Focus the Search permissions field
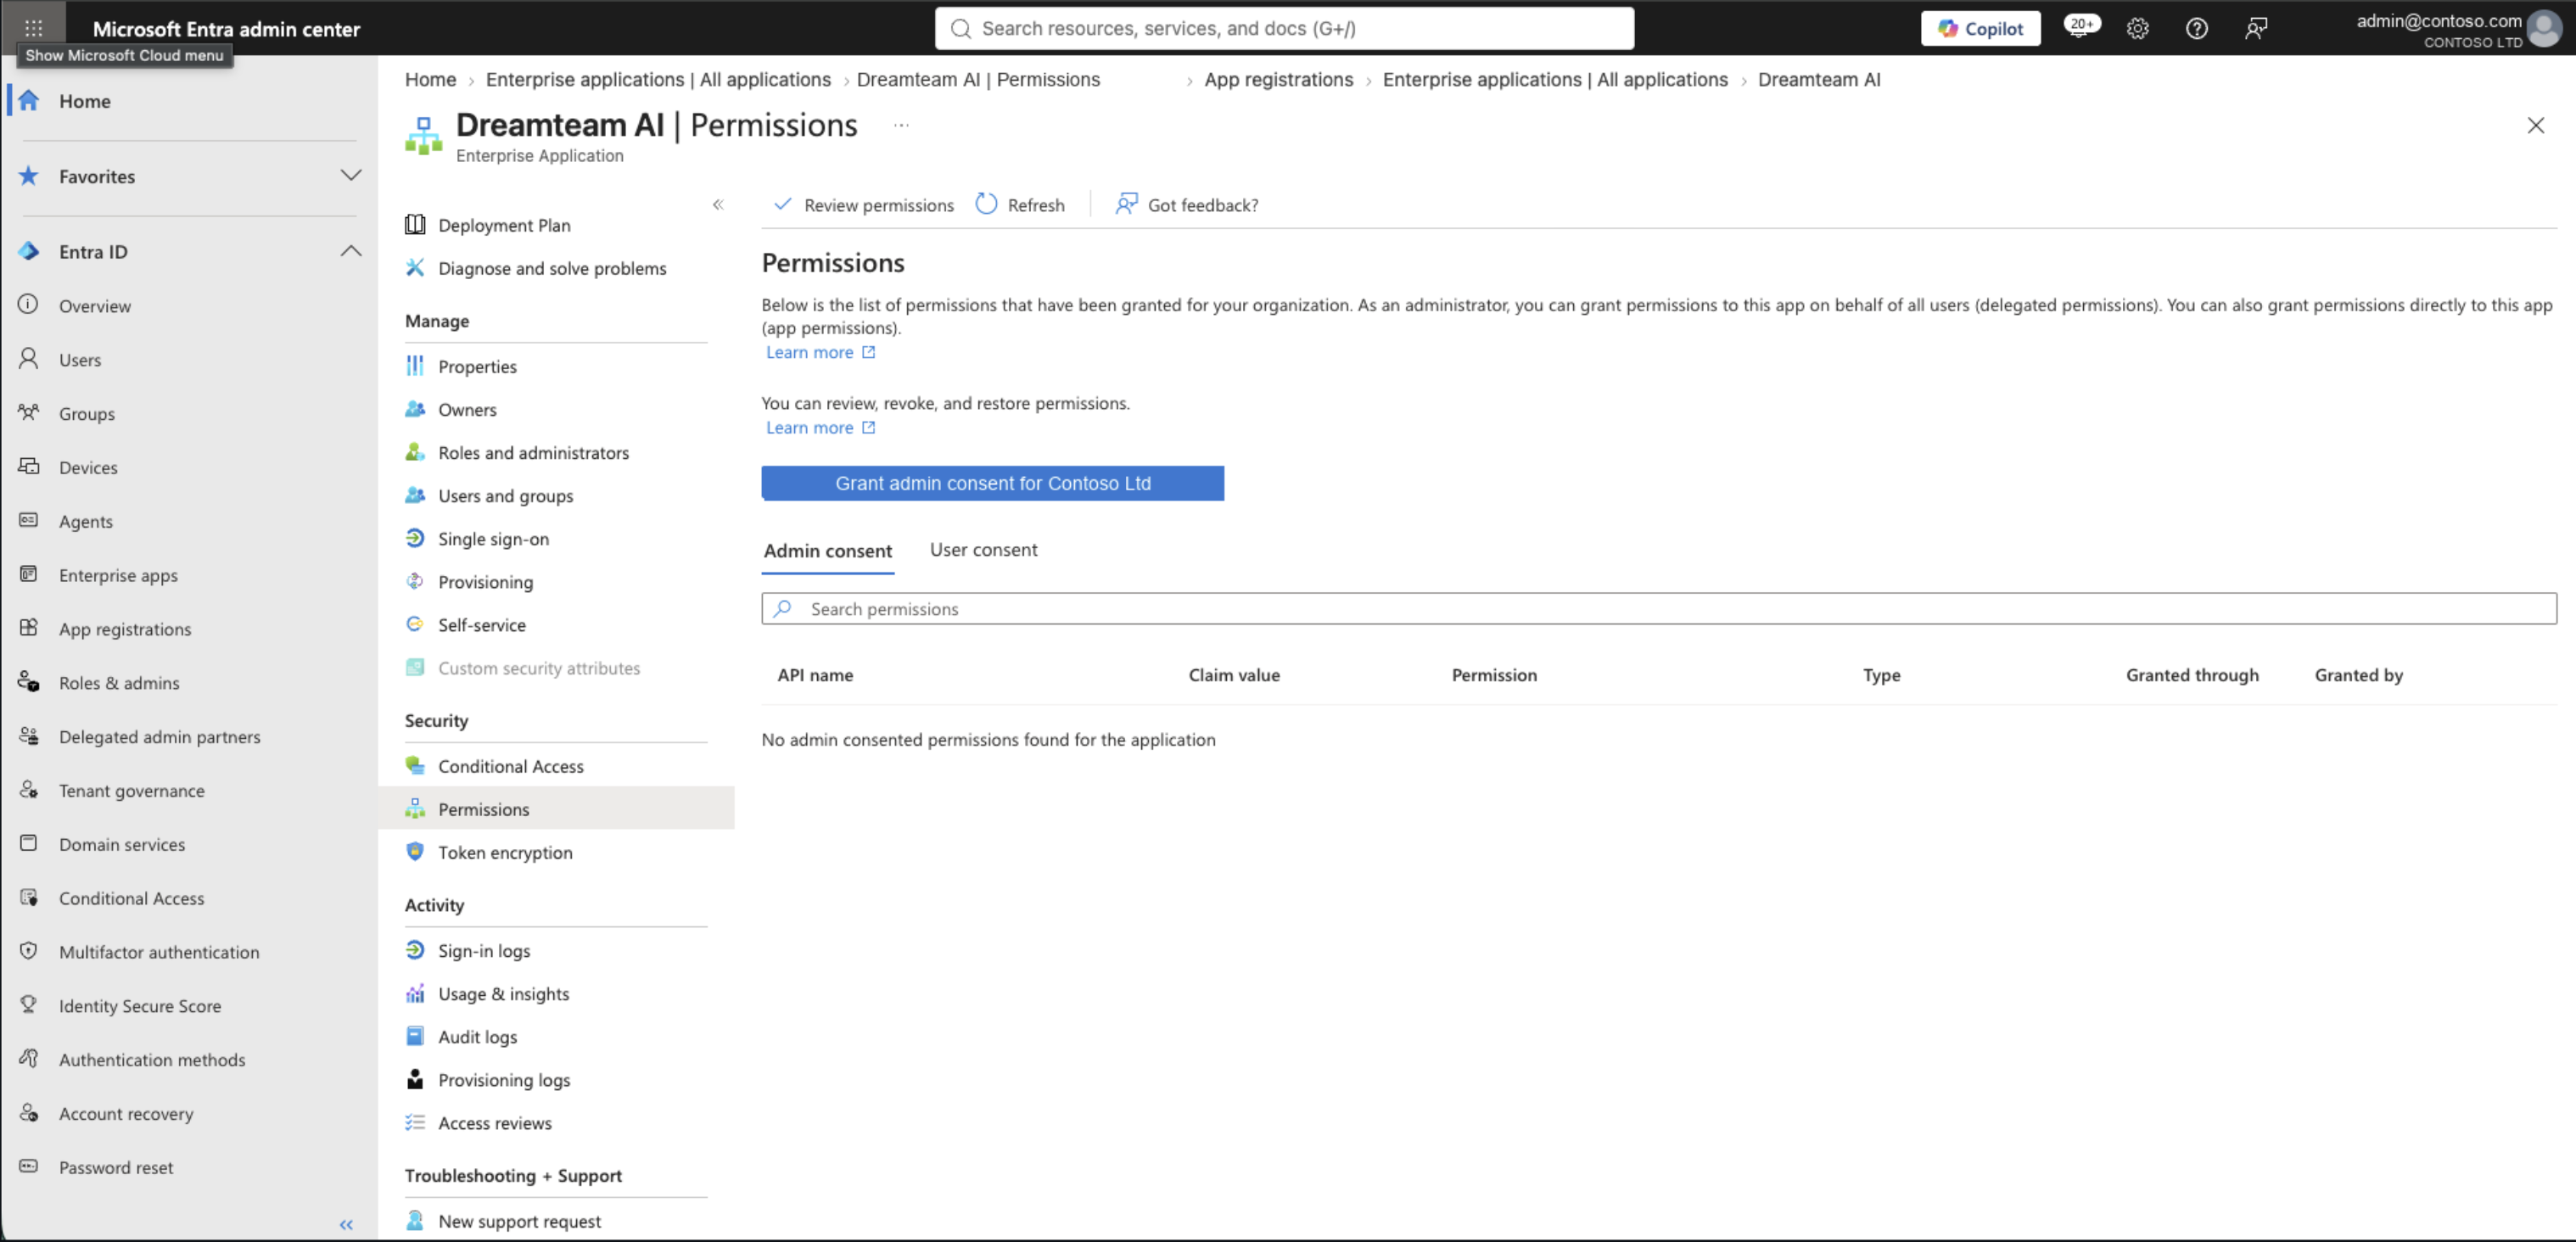The height and width of the screenshot is (1242, 2576). (x=1659, y=608)
